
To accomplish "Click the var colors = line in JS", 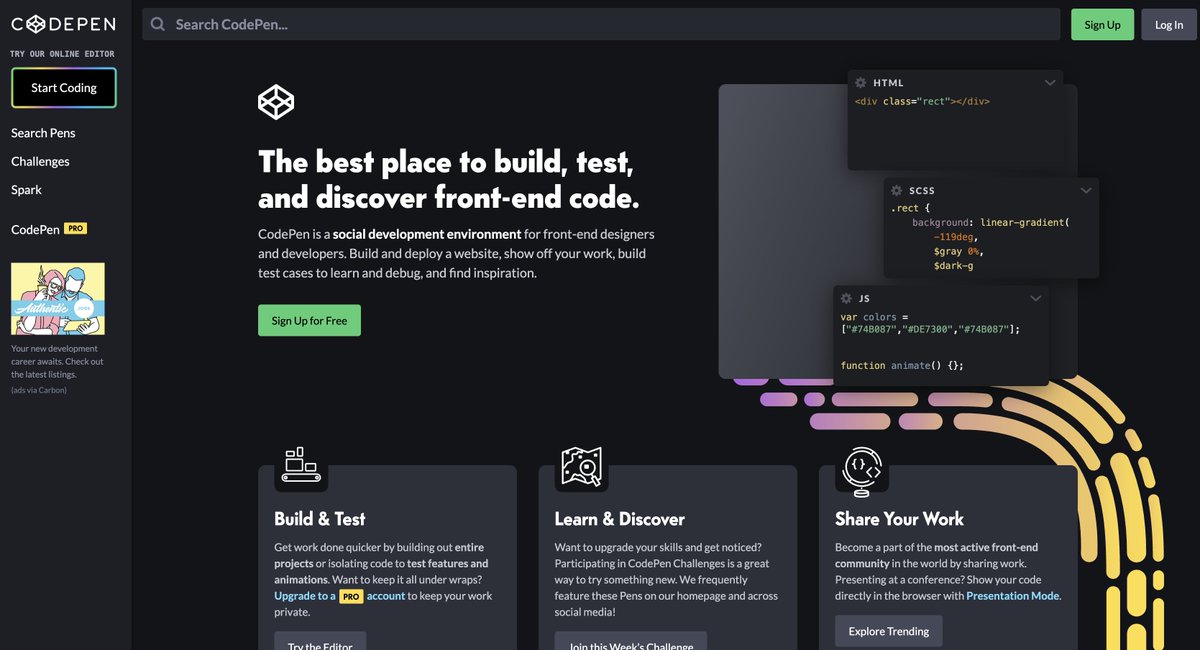I will (x=873, y=317).
